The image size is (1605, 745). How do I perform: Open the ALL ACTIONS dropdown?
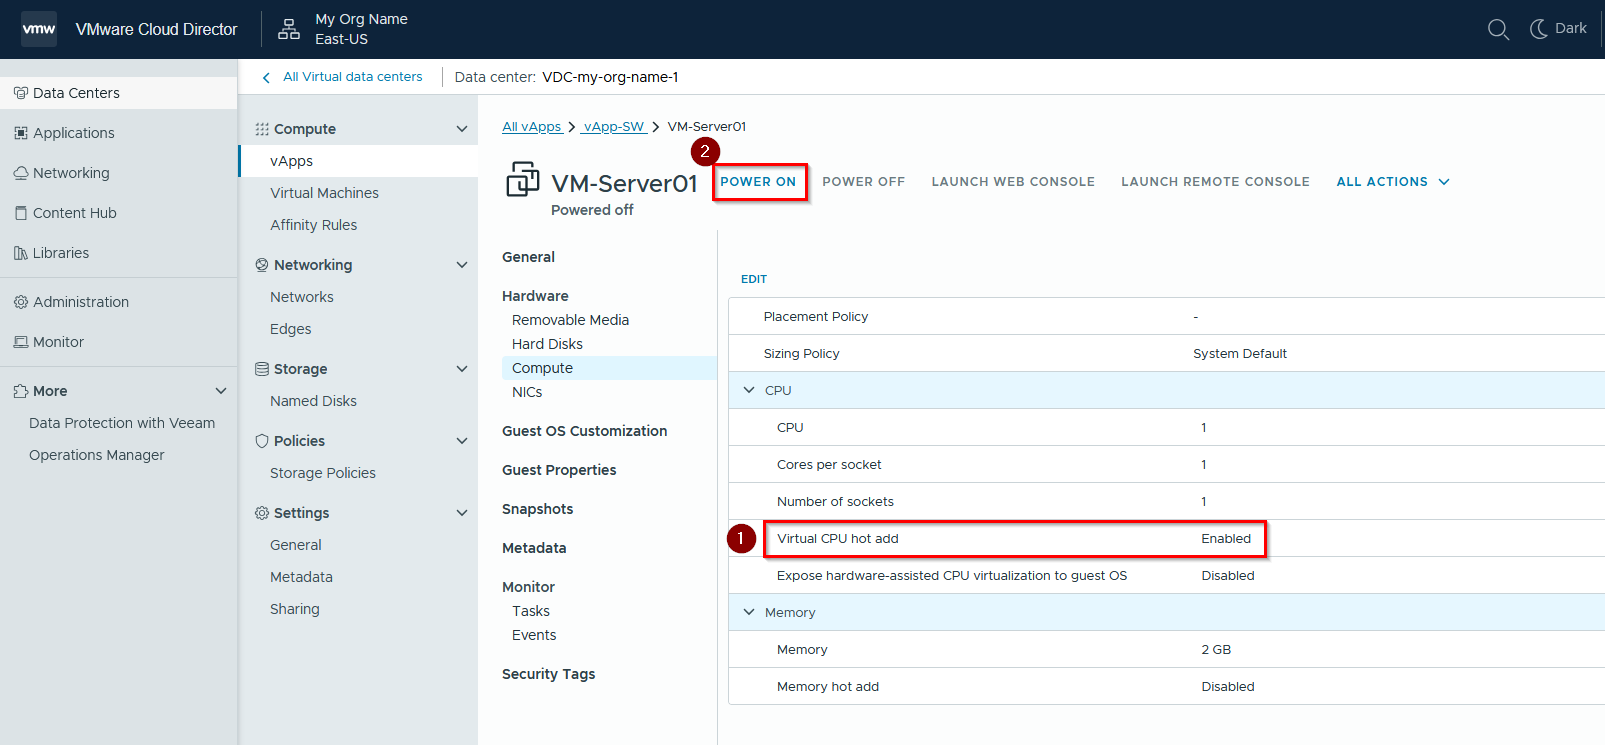(x=1393, y=182)
